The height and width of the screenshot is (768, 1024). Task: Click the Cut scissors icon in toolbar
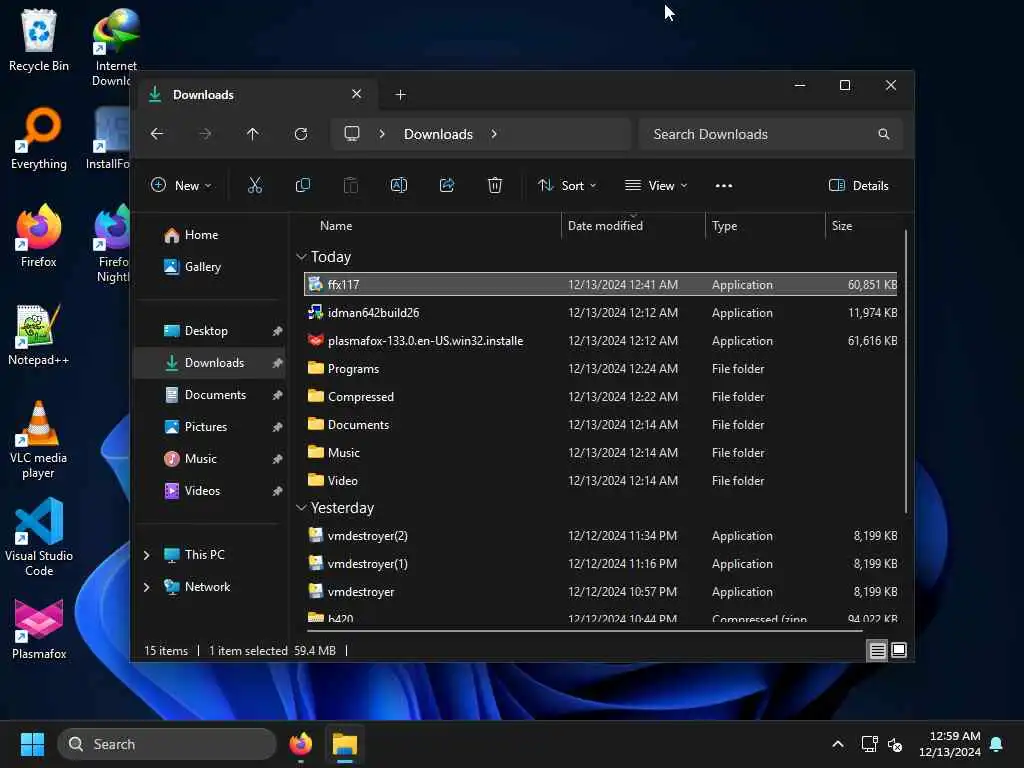click(x=255, y=186)
